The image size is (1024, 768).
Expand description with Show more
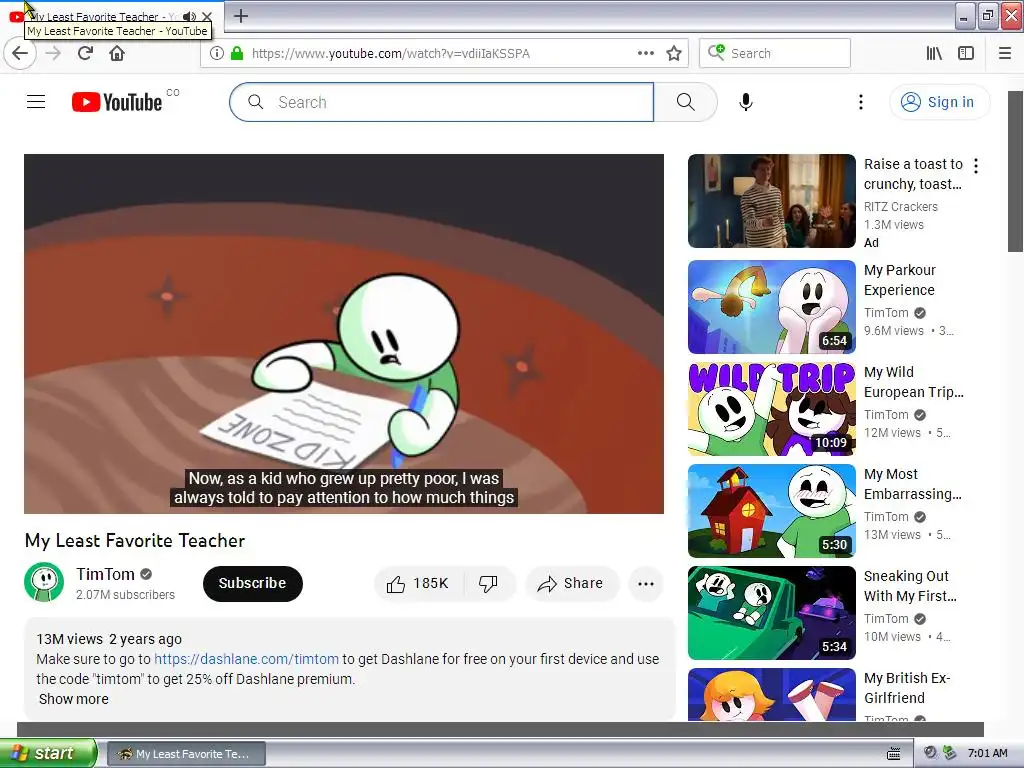pyautogui.click(x=73, y=699)
